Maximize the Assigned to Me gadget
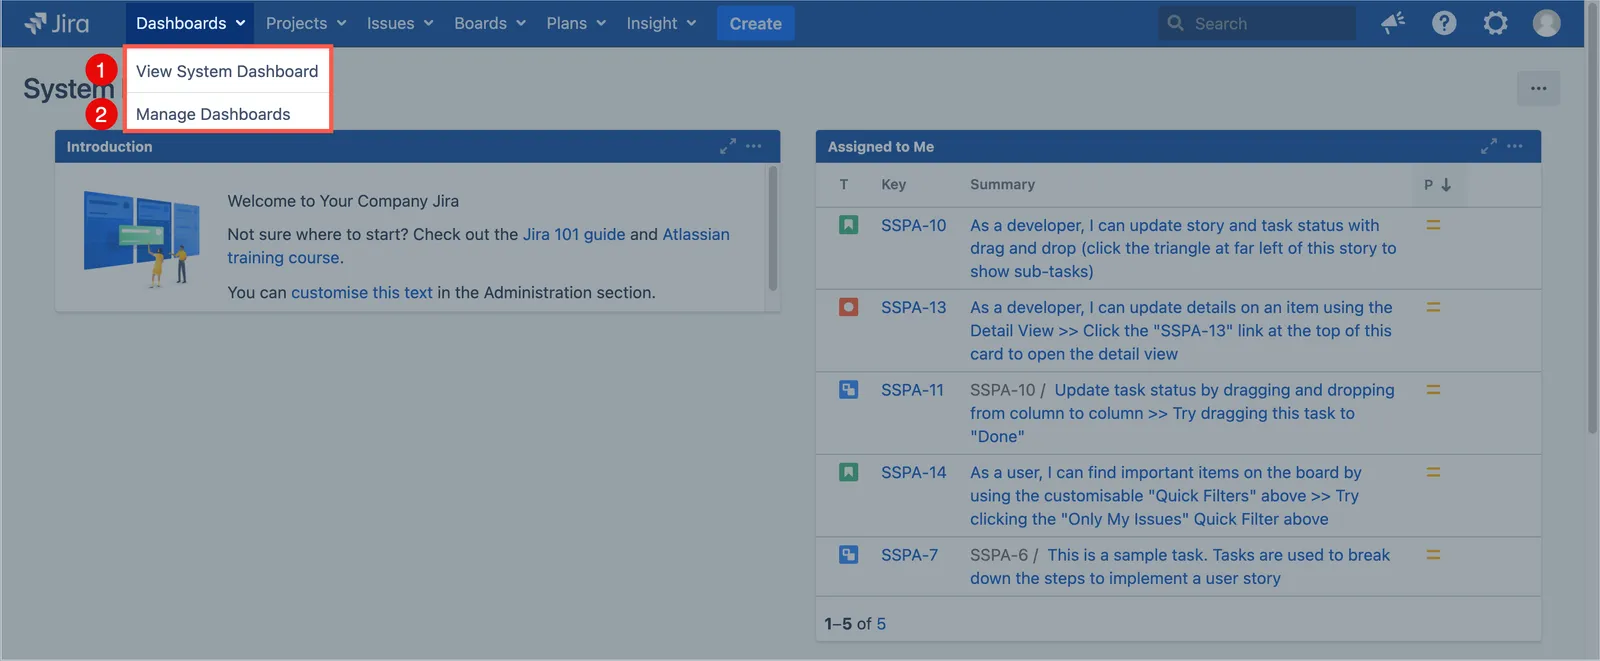 click(x=1489, y=146)
